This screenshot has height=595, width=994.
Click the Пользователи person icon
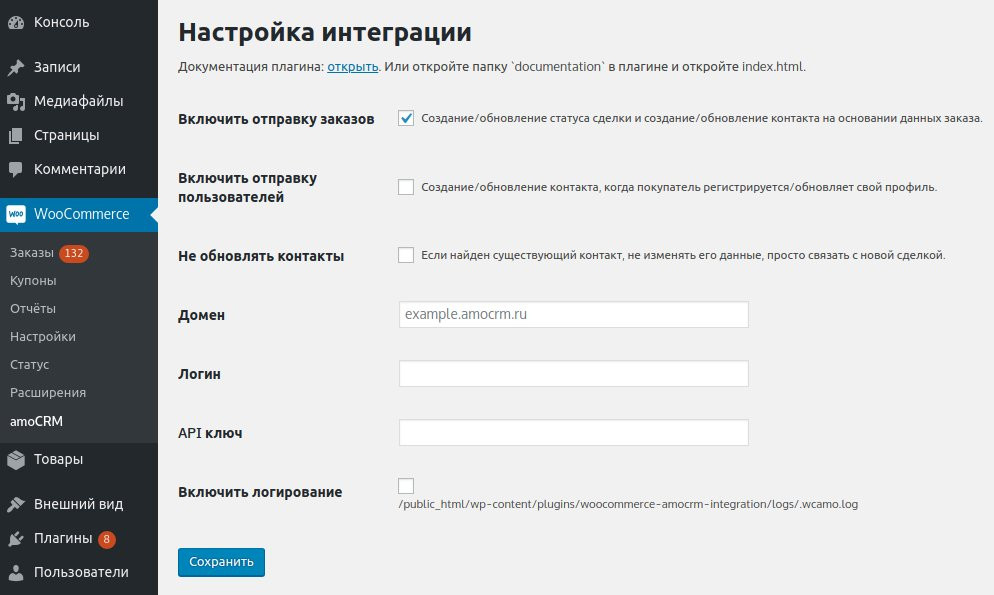click(x=16, y=573)
